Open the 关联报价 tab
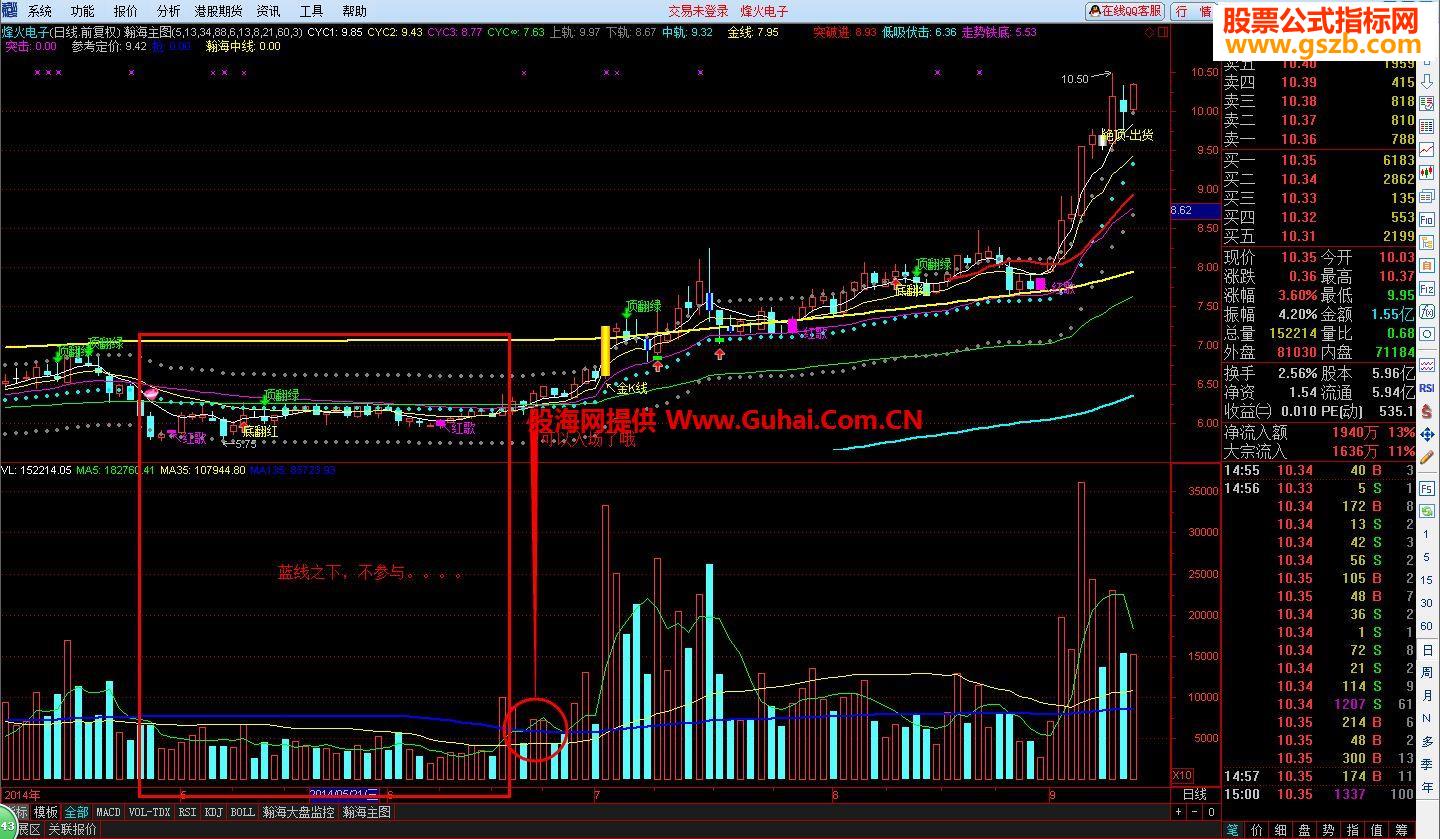1440x839 pixels. pyautogui.click(x=73, y=829)
